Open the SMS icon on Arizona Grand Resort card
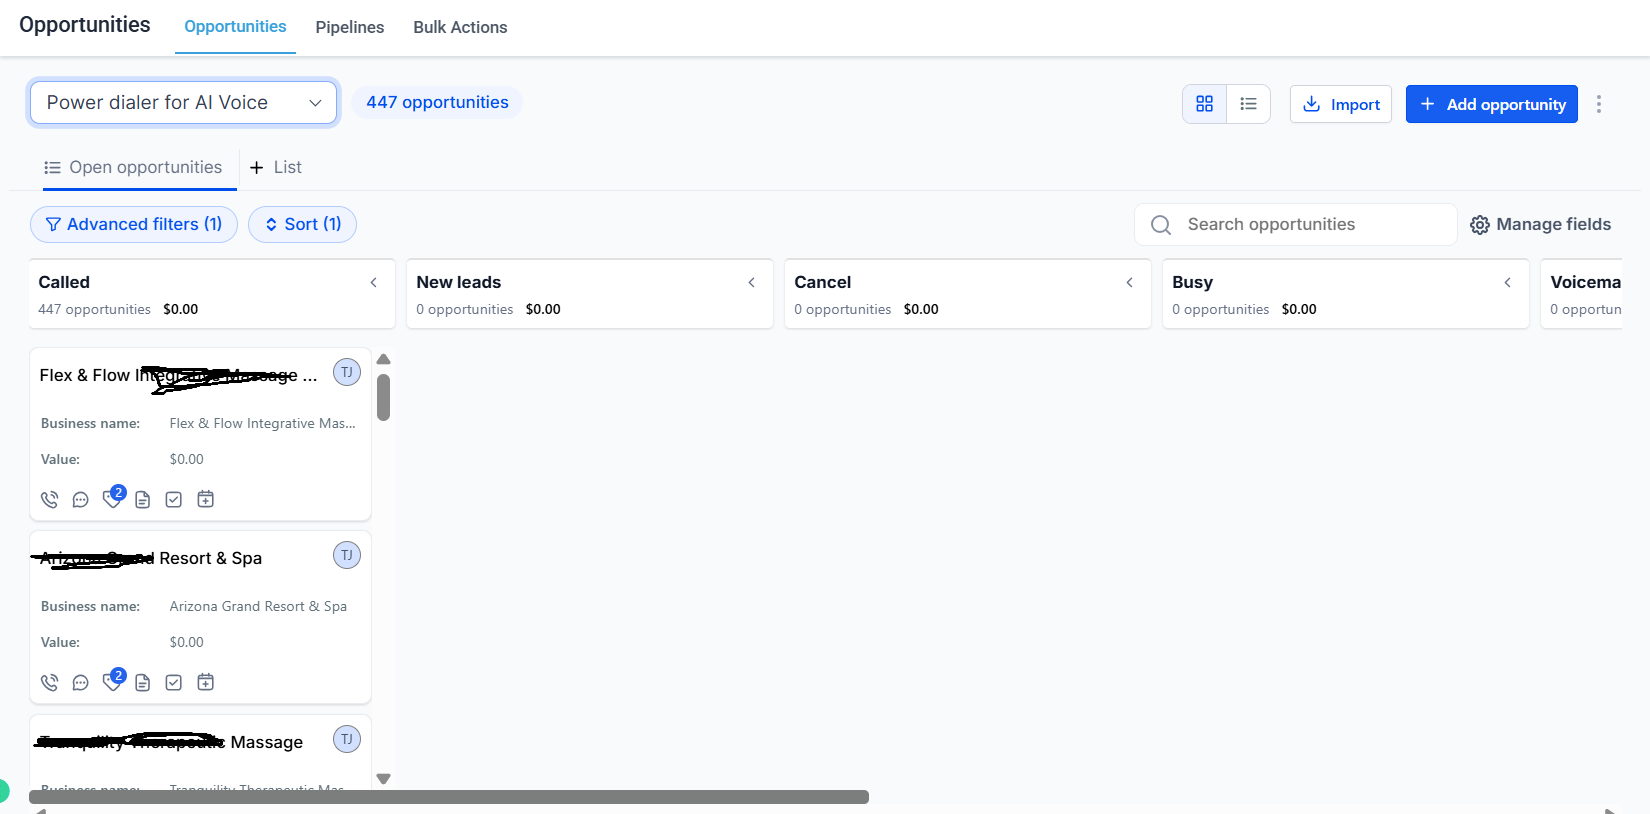The height and width of the screenshot is (814, 1650). [x=81, y=682]
